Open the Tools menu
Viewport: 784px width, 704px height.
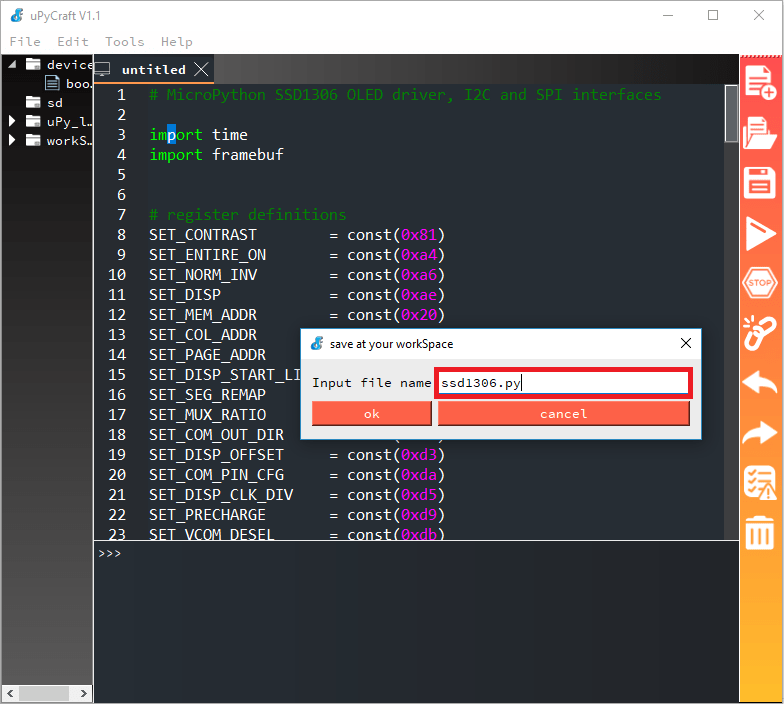point(124,41)
